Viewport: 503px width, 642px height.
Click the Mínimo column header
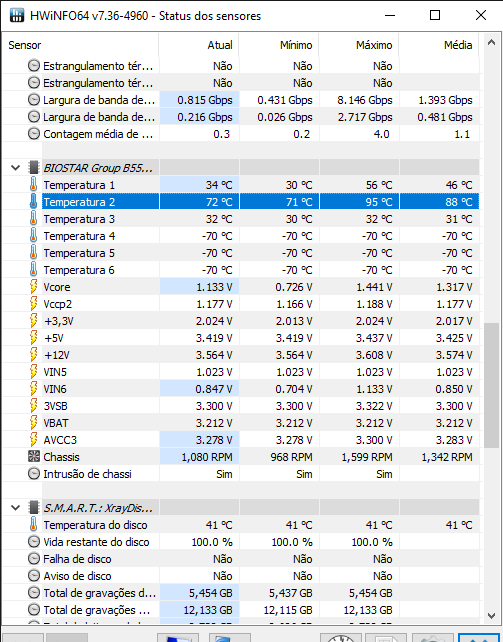pos(279,45)
